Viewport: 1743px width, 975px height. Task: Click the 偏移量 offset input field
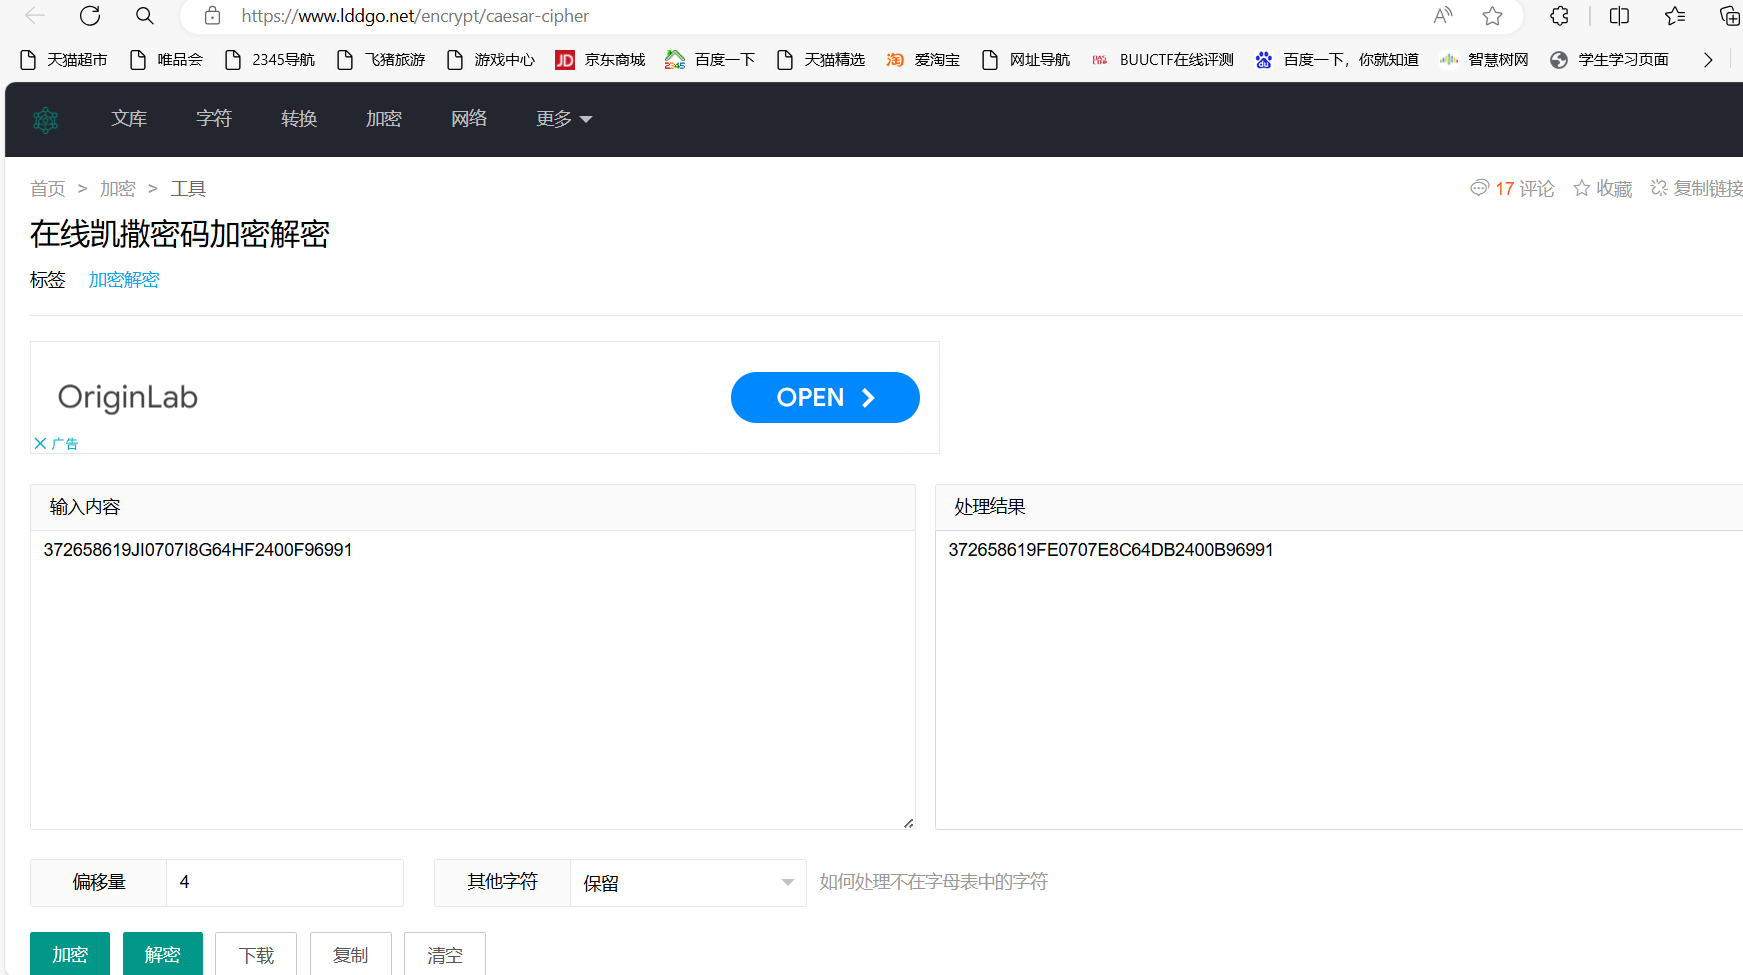(285, 882)
